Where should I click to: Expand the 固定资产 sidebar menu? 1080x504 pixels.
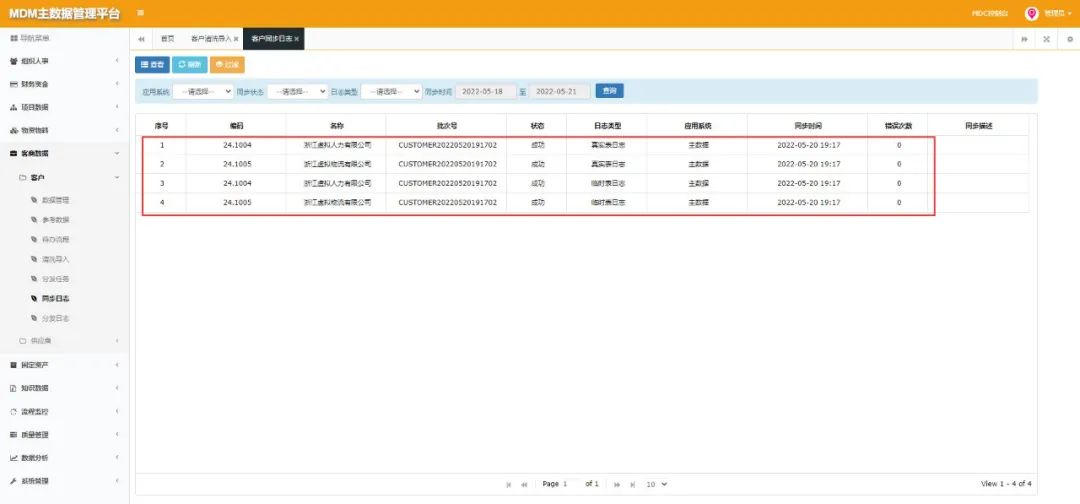(x=65, y=364)
